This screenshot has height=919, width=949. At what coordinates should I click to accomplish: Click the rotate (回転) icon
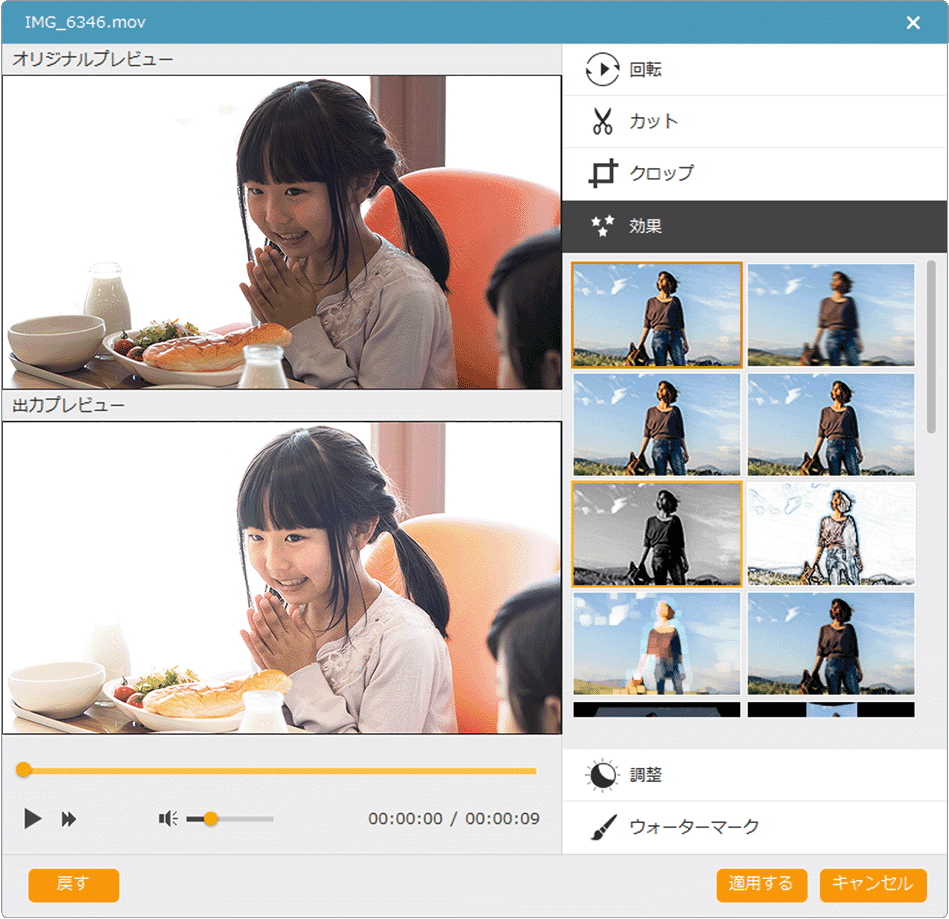click(x=603, y=70)
